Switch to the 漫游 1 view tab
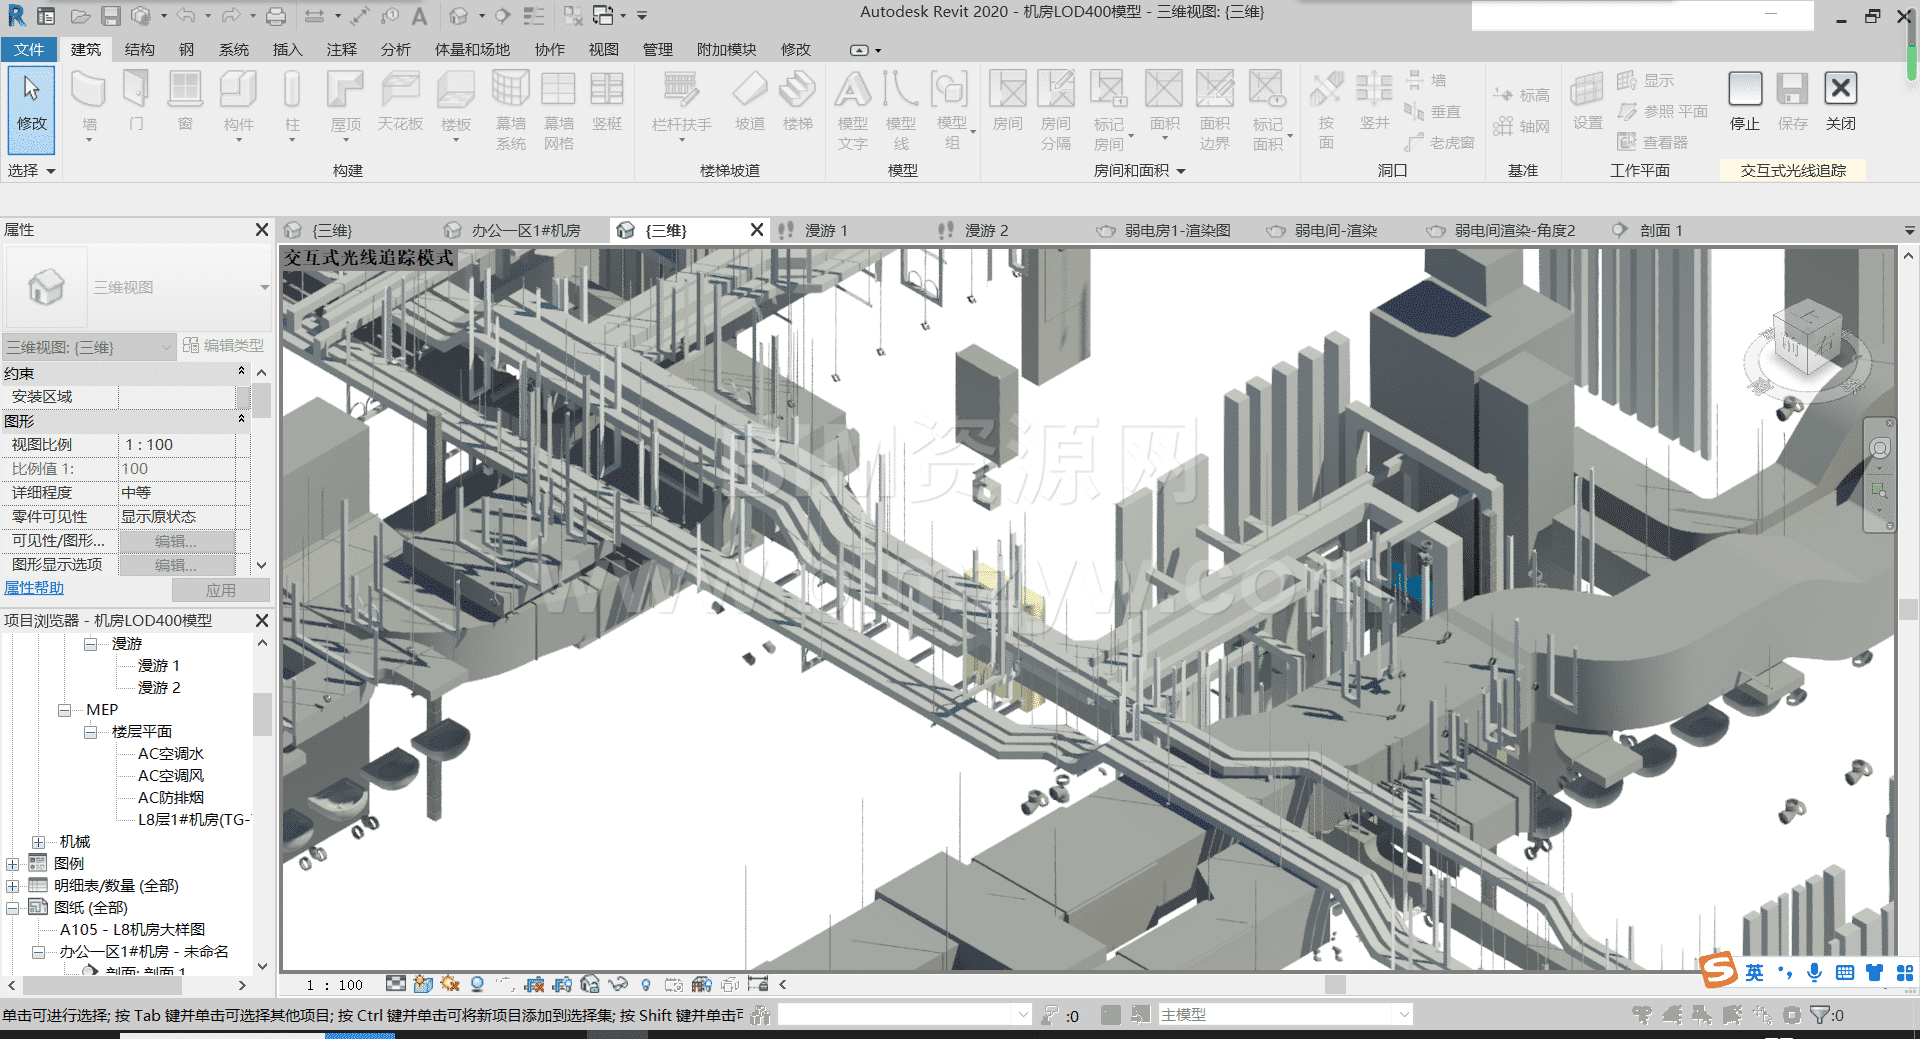The width and height of the screenshot is (1920, 1039). pyautogui.click(x=826, y=231)
